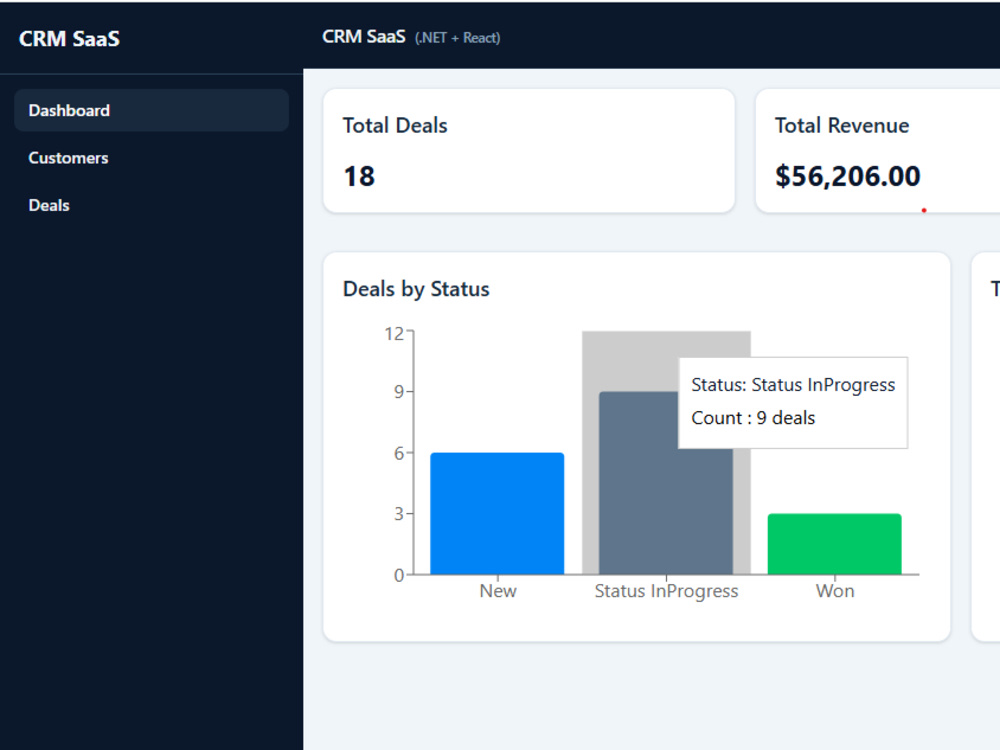1000x750 pixels.
Task: Select the Total Deals value 18
Action: (x=359, y=177)
